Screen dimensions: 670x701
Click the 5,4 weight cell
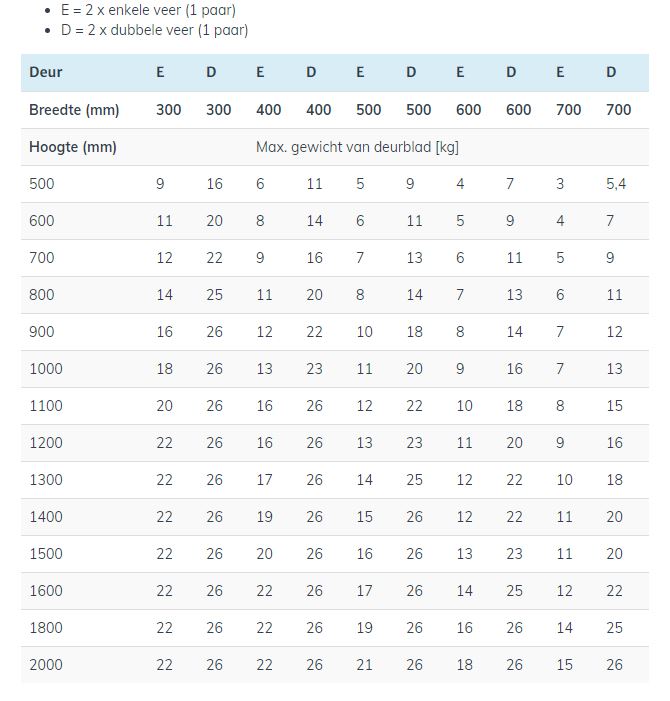point(616,184)
